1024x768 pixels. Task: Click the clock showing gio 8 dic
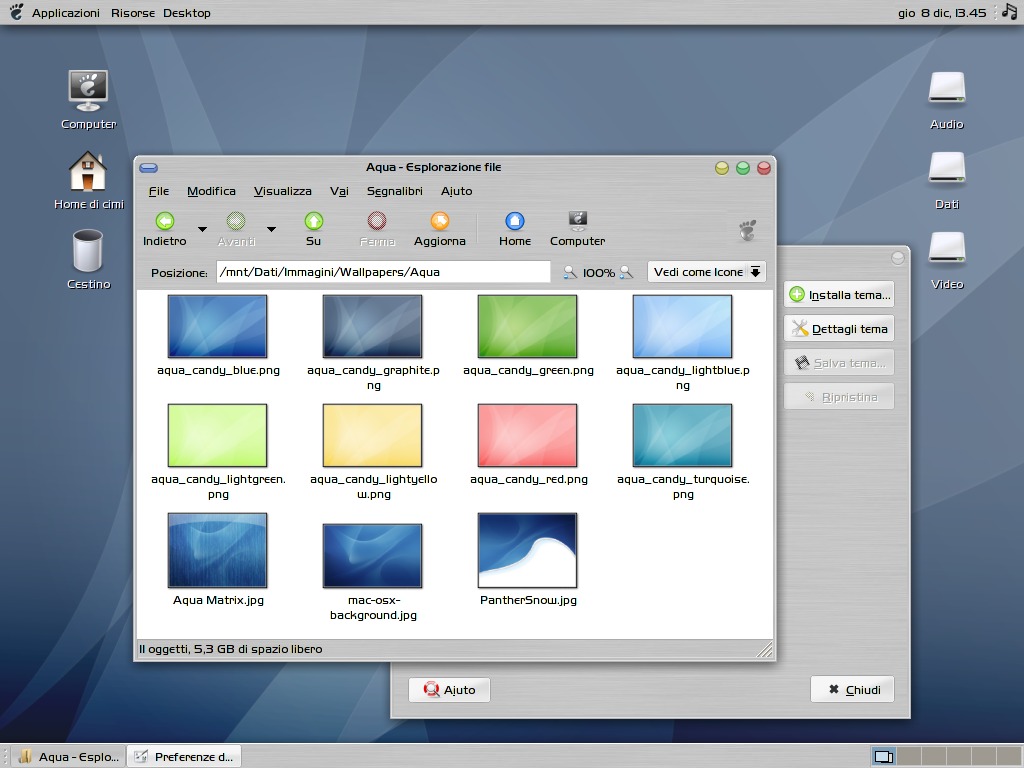point(942,12)
